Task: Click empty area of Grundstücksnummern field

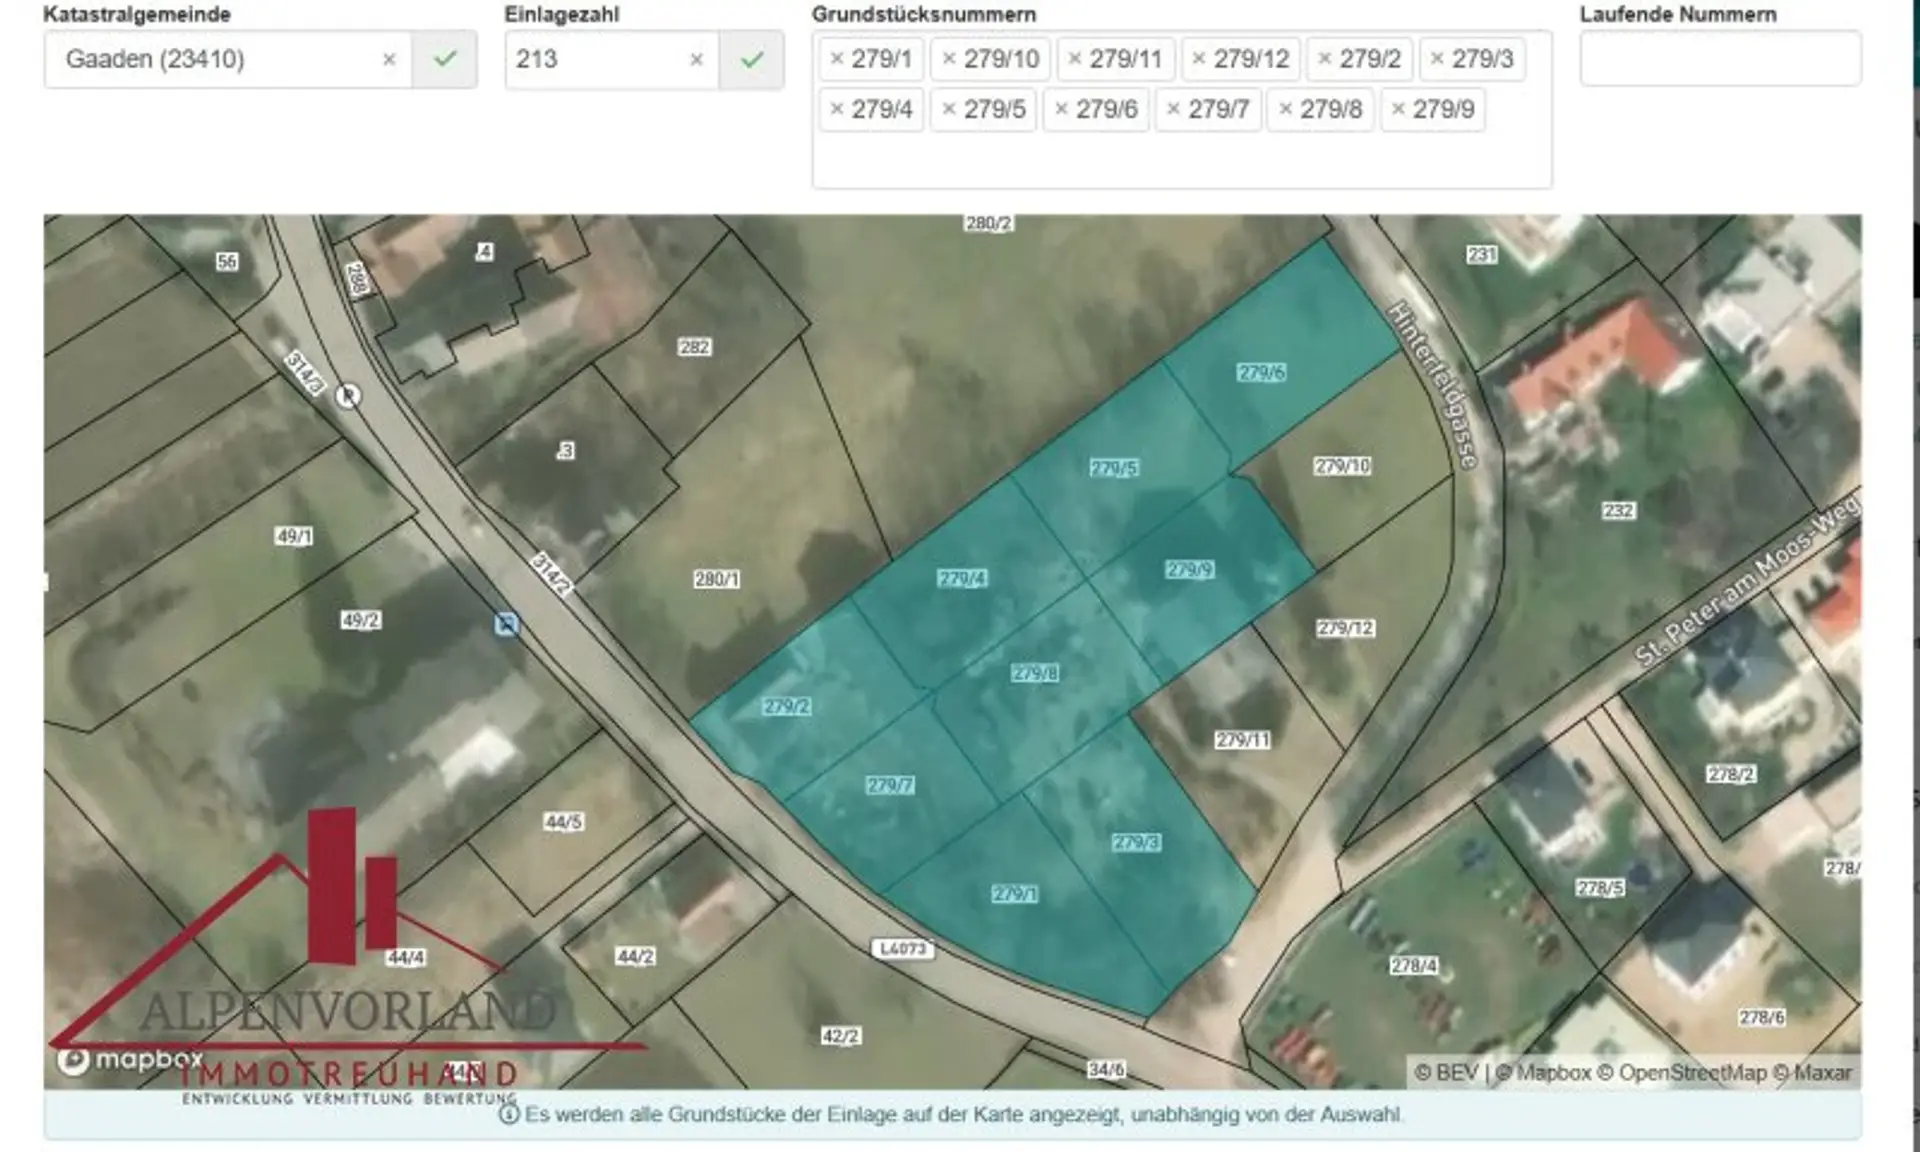Action: (x=1180, y=162)
